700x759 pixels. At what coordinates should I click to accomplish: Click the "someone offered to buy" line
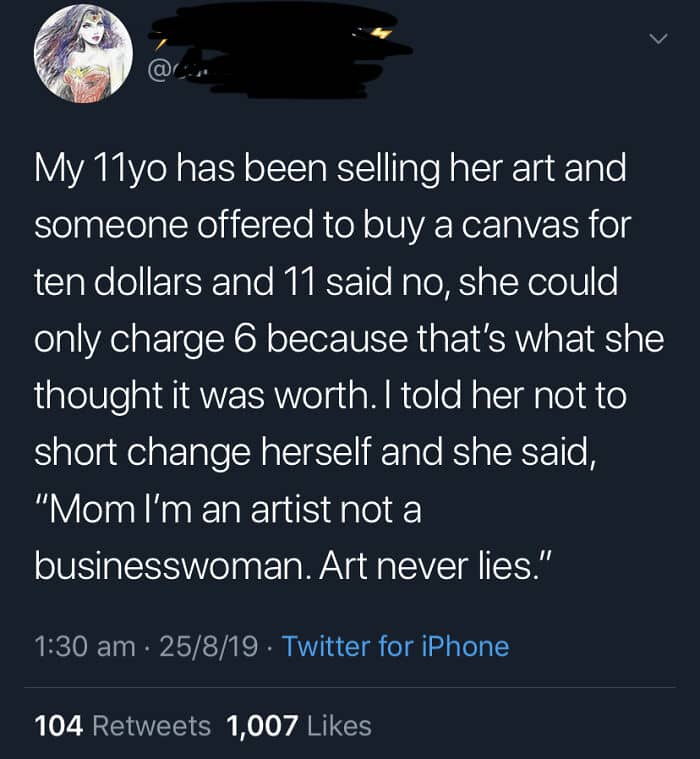coord(333,227)
